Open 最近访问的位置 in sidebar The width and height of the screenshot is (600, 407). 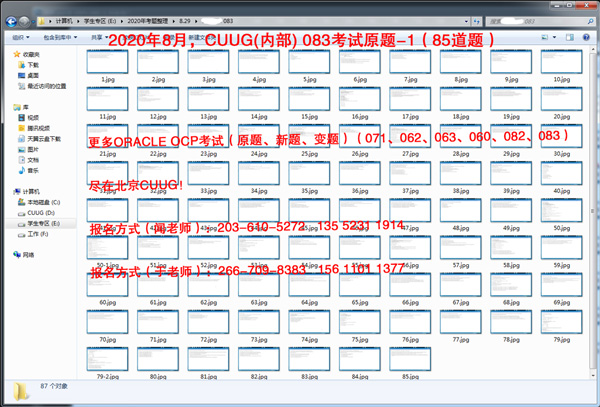tap(42, 86)
